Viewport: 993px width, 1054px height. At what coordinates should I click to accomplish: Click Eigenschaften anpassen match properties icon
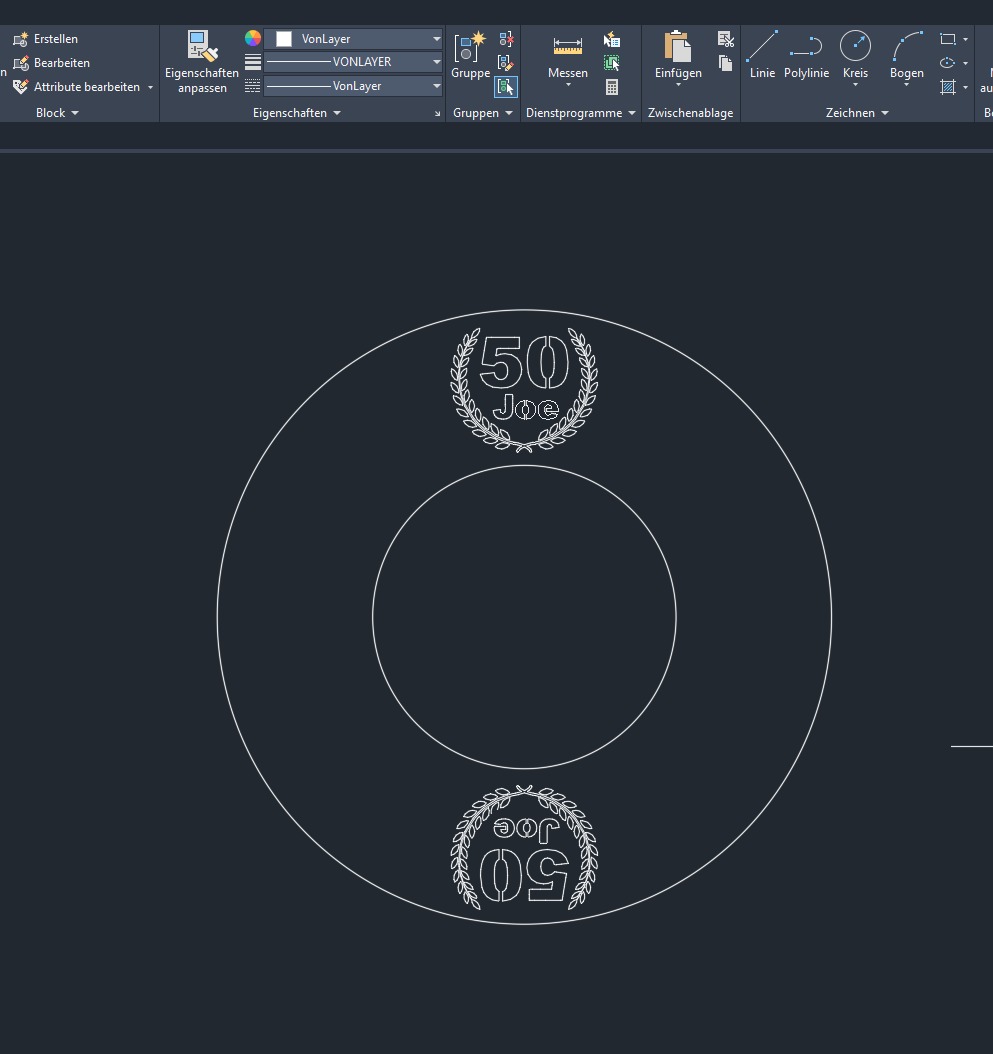202,60
